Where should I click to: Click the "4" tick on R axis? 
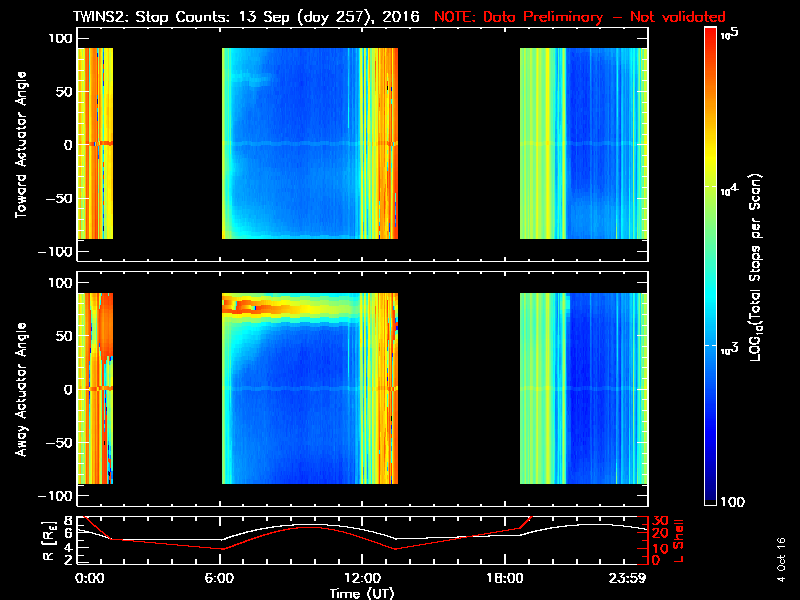(69, 547)
